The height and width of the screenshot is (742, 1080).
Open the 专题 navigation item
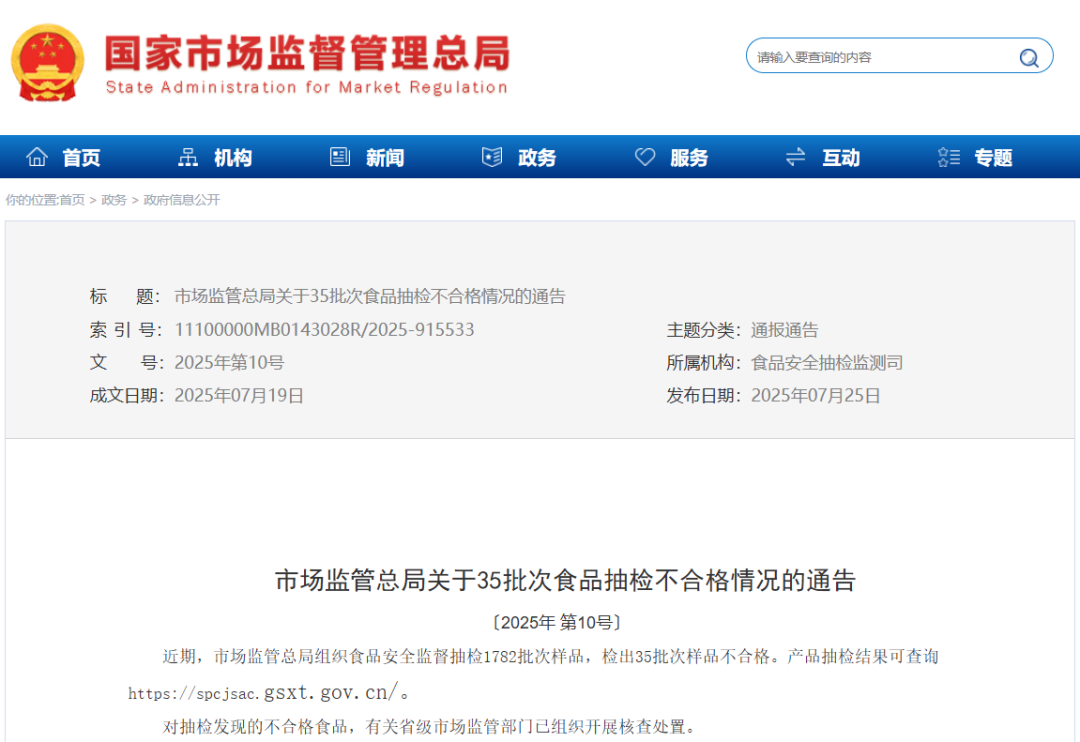coord(993,158)
